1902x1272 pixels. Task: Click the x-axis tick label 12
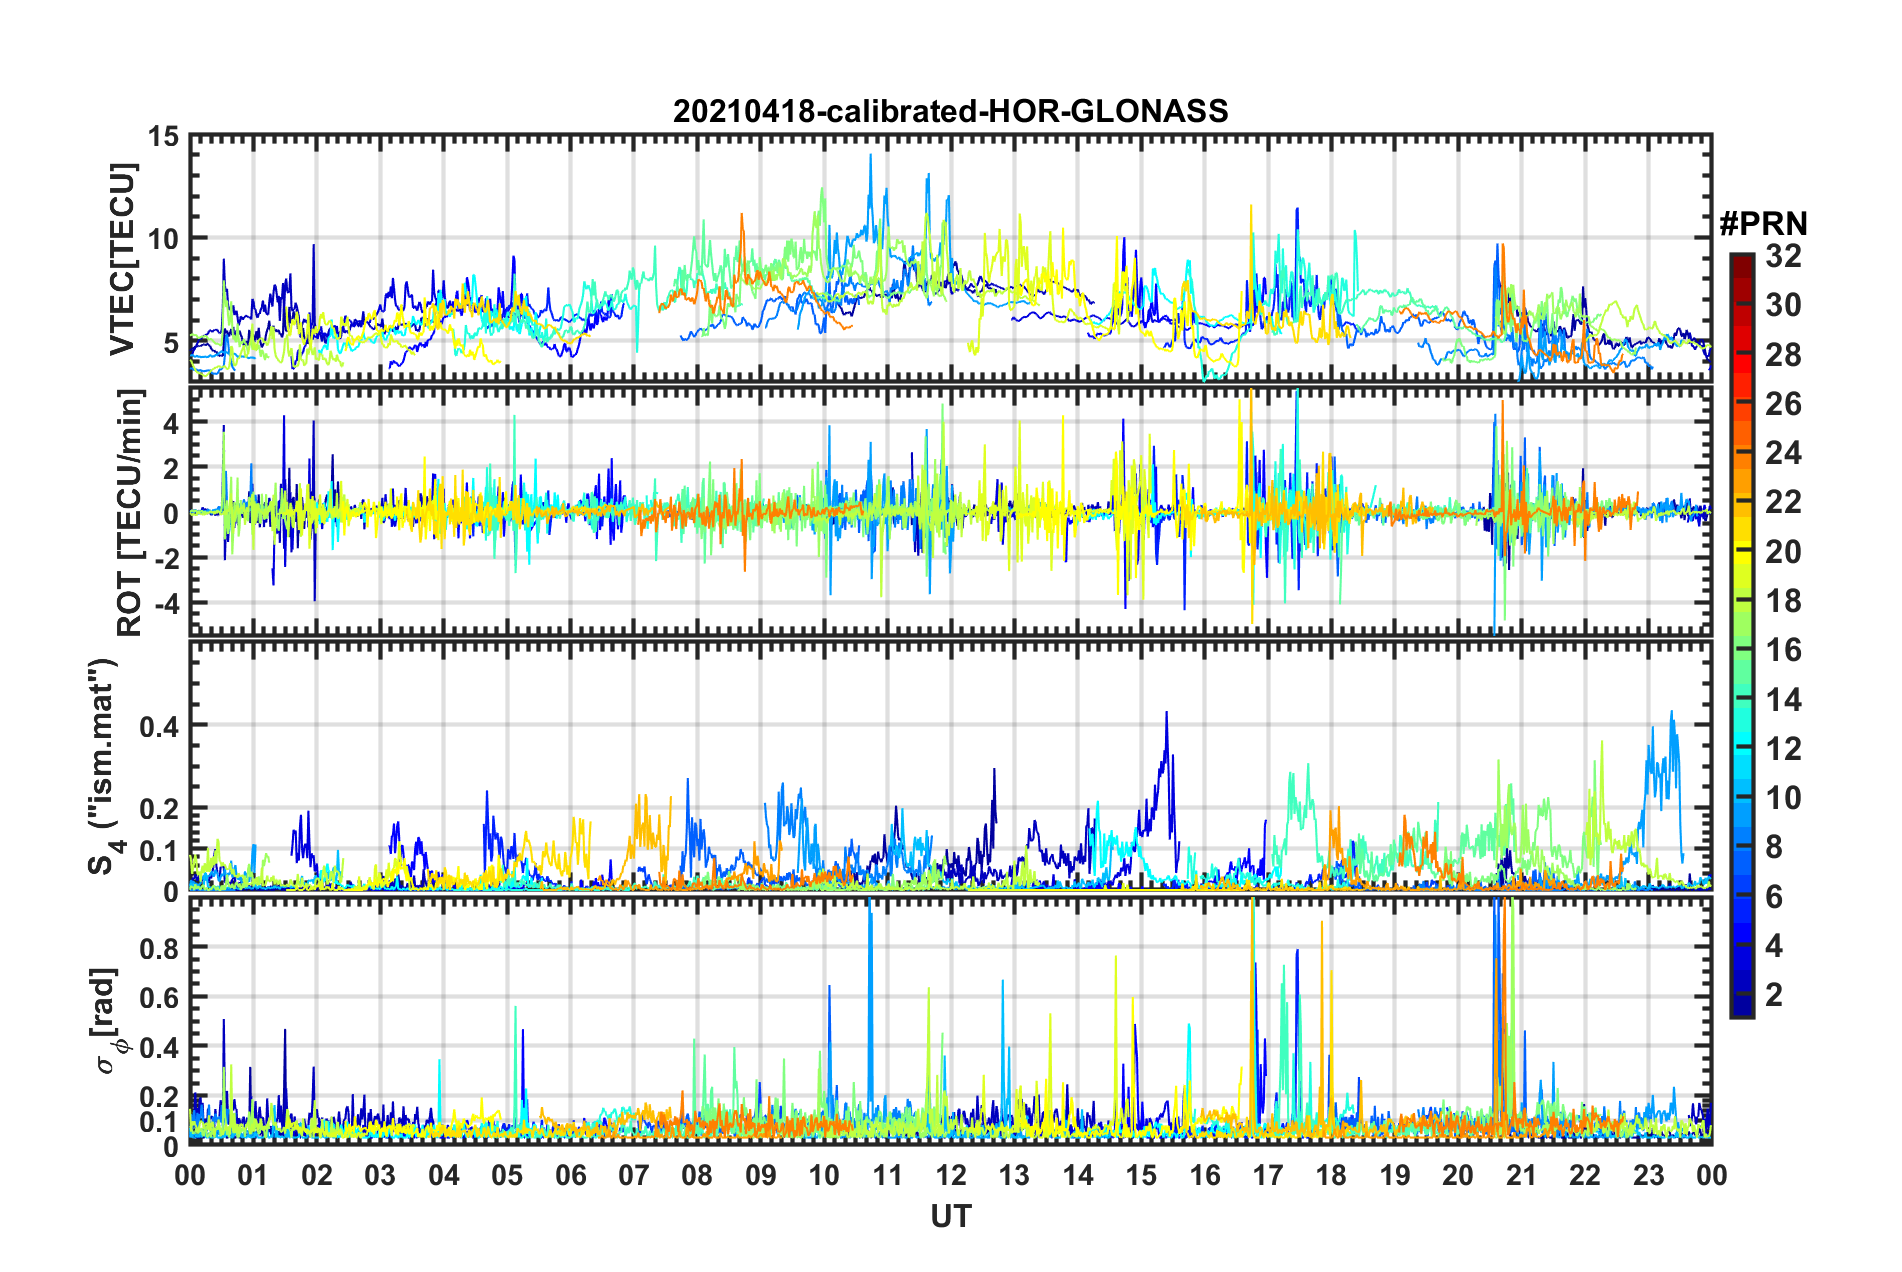950,1175
